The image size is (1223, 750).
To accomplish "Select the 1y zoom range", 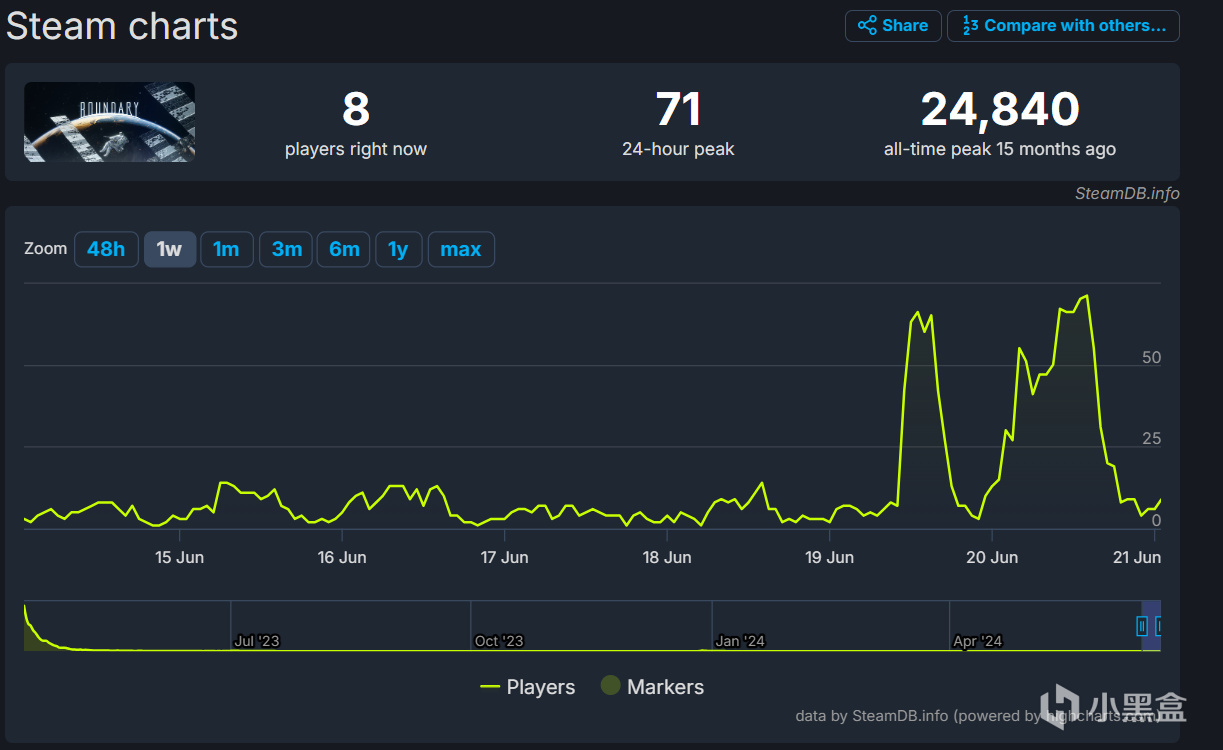I will click(399, 249).
